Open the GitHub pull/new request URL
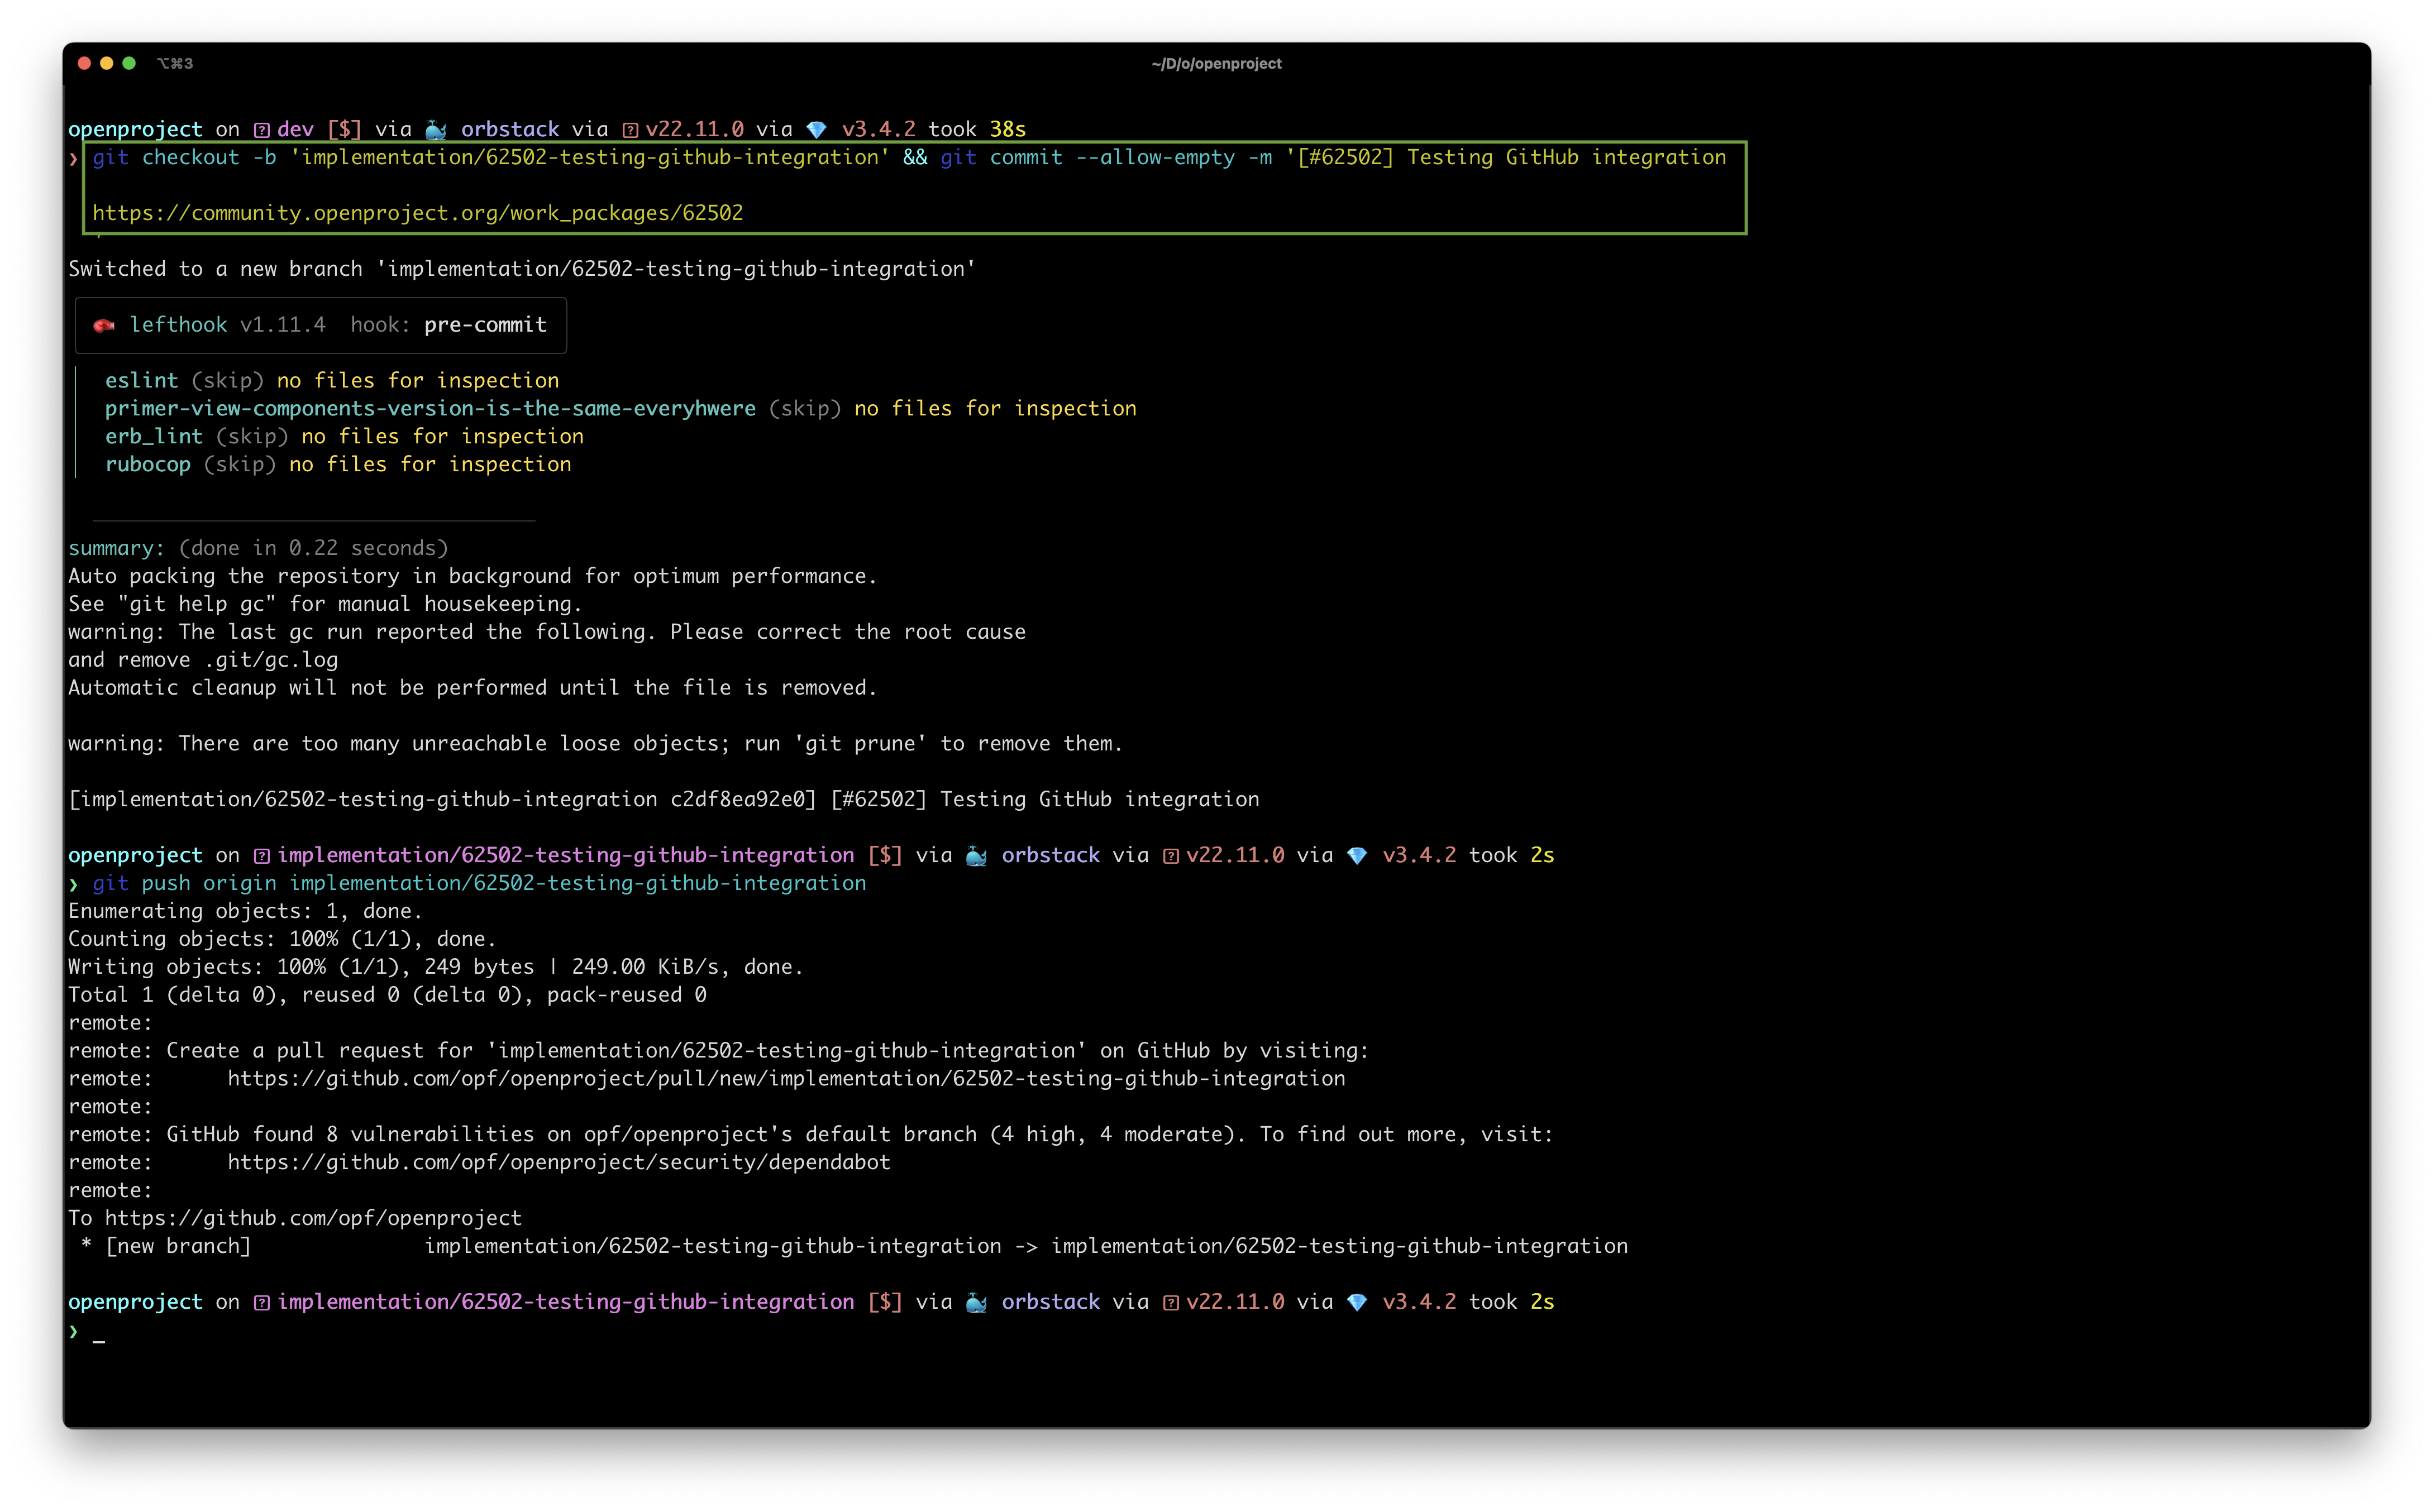 pos(785,1079)
